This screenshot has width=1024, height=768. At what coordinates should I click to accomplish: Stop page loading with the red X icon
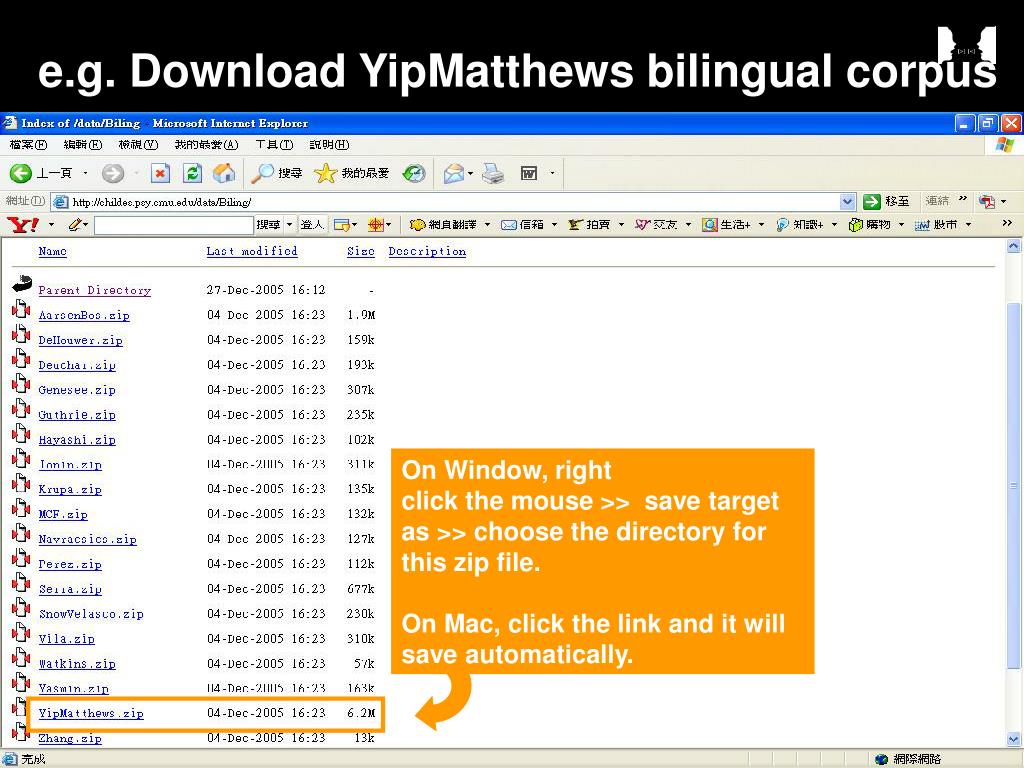(x=160, y=173)
